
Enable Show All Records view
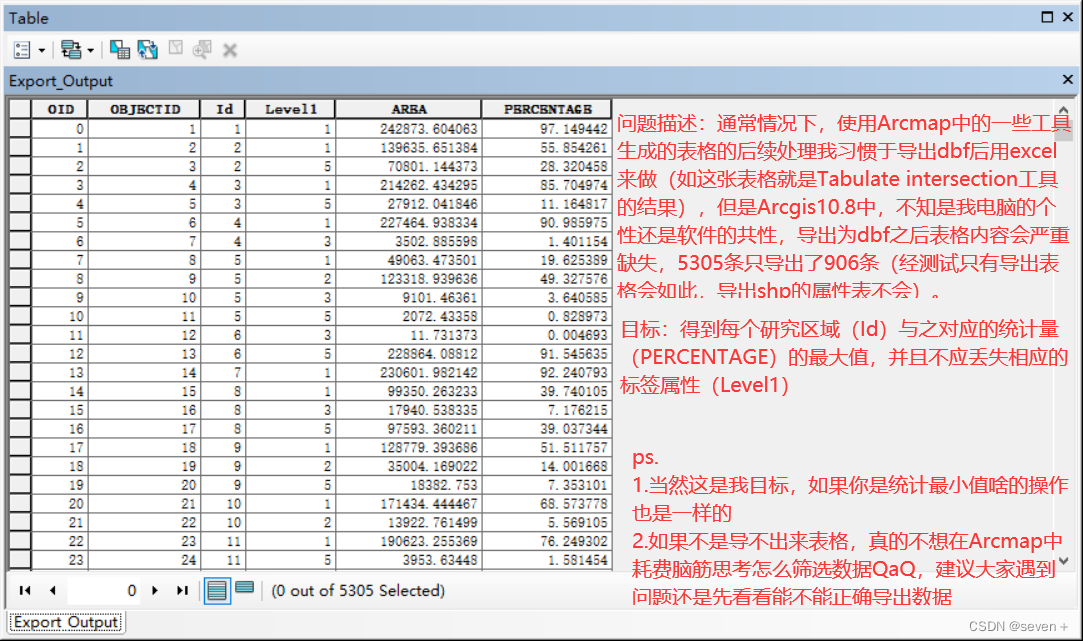pyautogui.click(x=218, y=591)
